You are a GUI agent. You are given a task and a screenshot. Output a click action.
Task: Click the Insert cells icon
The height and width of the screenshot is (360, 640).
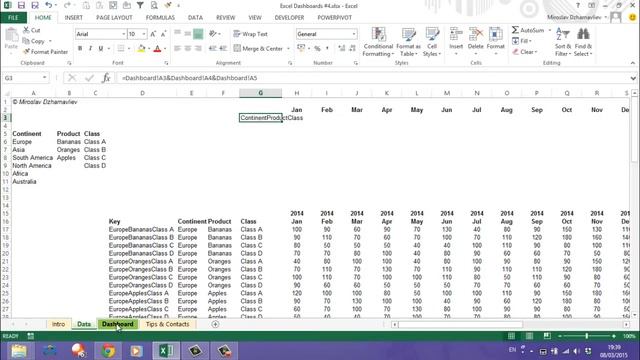click(x=456, y=40)
